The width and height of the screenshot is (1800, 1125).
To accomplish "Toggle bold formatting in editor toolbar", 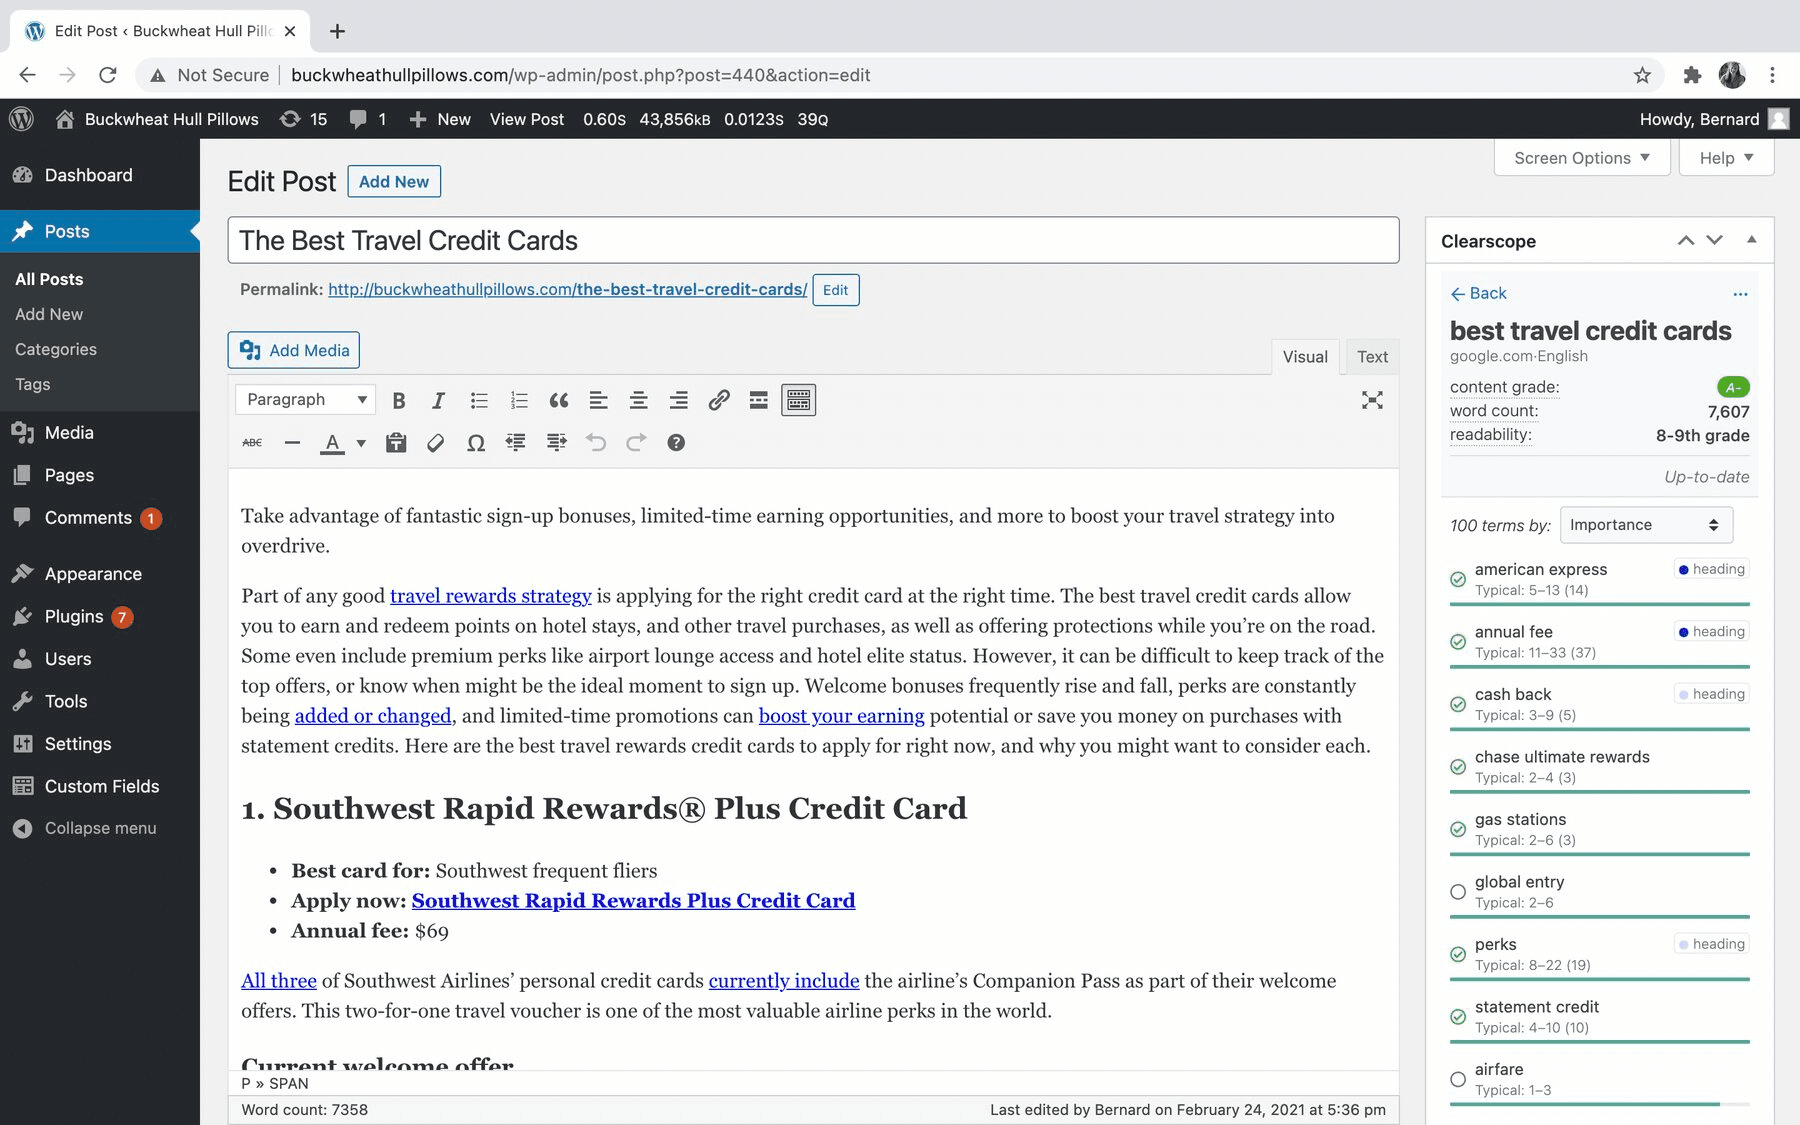I will [x=398, y=400].
